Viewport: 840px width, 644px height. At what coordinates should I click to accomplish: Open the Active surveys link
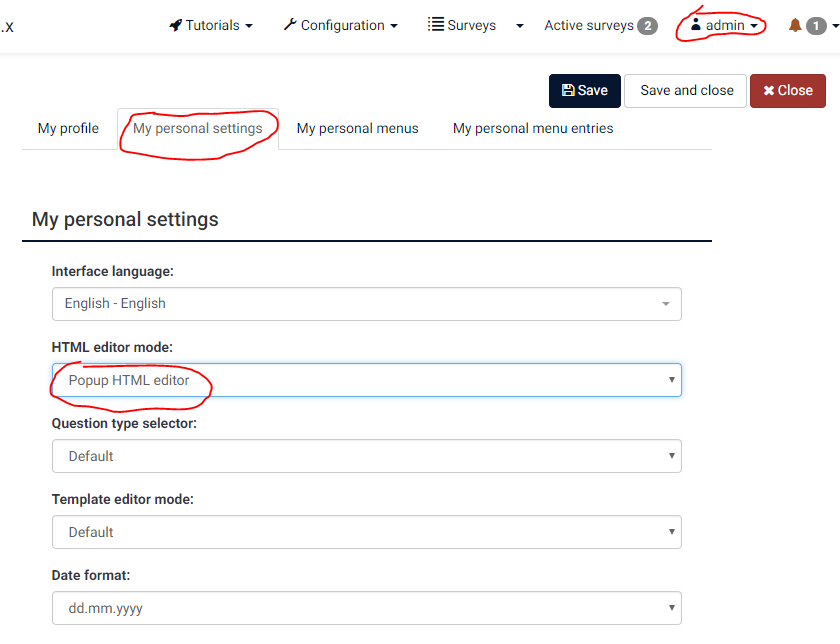[588, 25]
